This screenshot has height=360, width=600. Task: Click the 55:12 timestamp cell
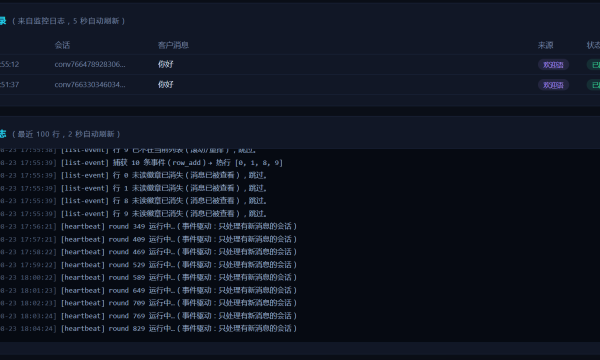pos(10,64)
